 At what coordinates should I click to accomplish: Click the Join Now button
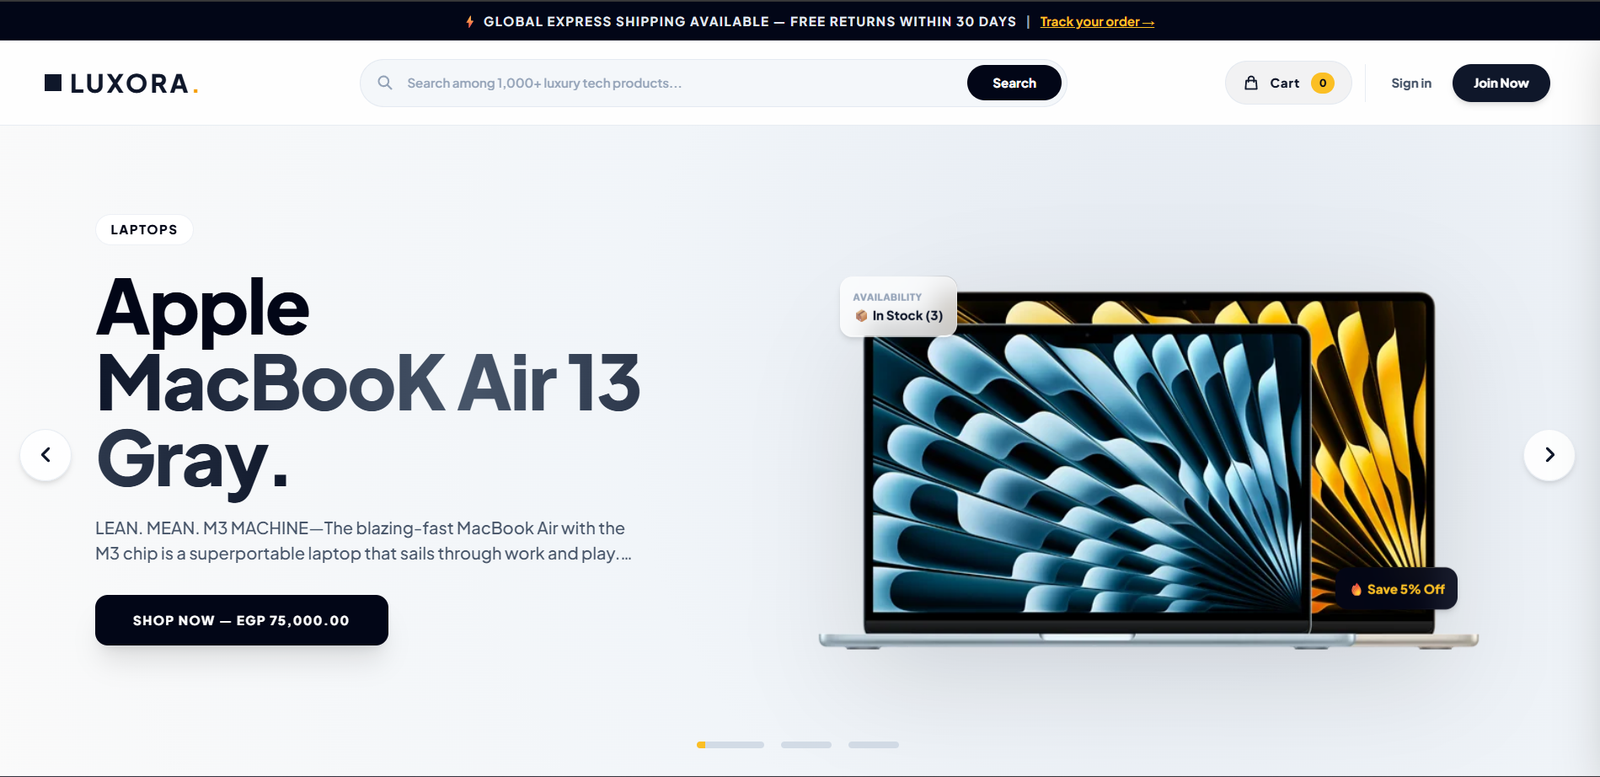click(x=1501, y=83)
